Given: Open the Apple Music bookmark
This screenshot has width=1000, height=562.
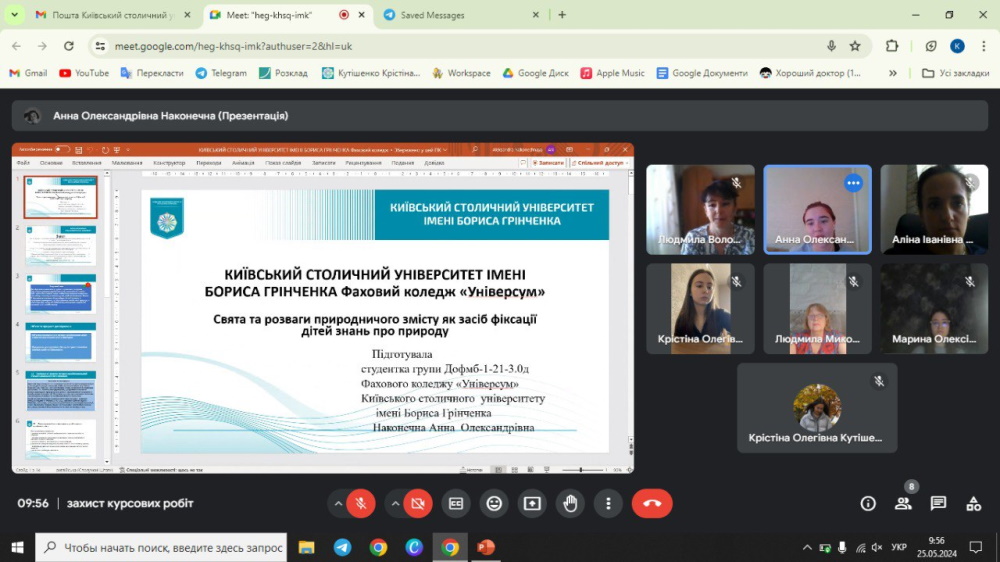Looking at the screenshot, I should pos(613,73).
